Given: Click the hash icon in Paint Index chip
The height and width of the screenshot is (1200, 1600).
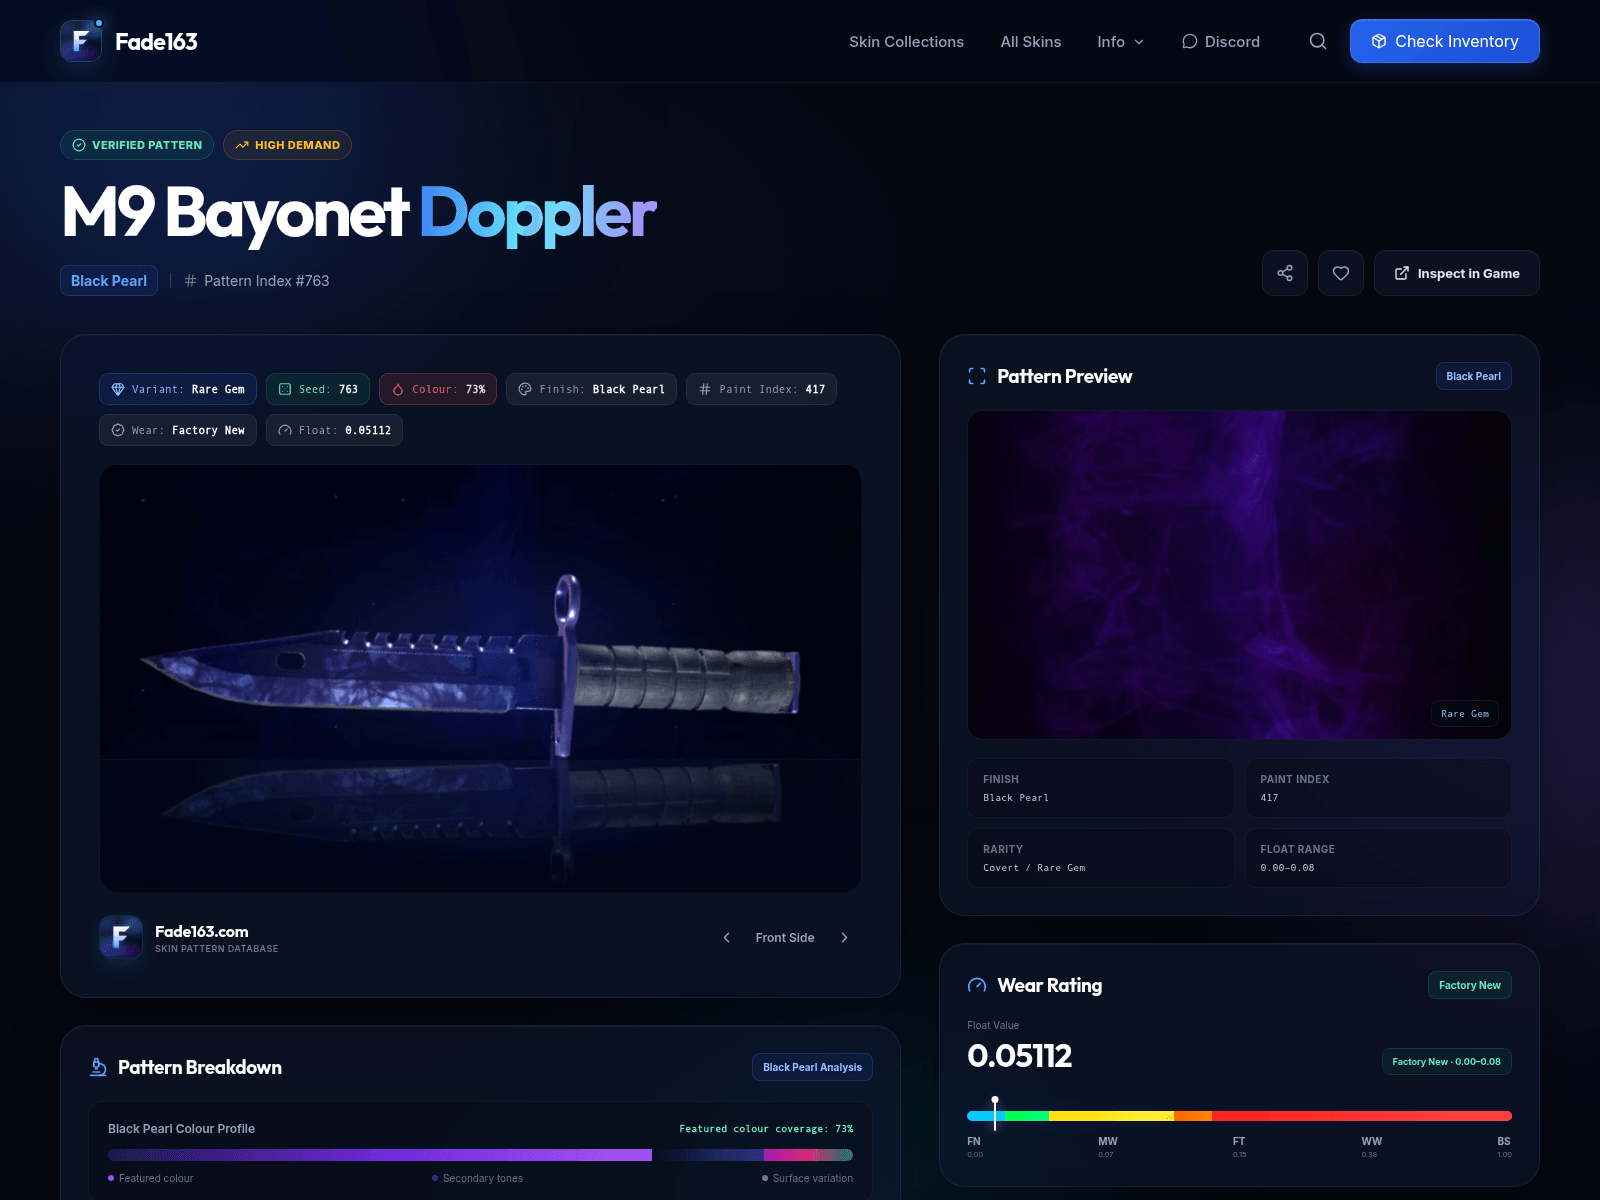Looking at the screenshot, I should coord(705,389).
